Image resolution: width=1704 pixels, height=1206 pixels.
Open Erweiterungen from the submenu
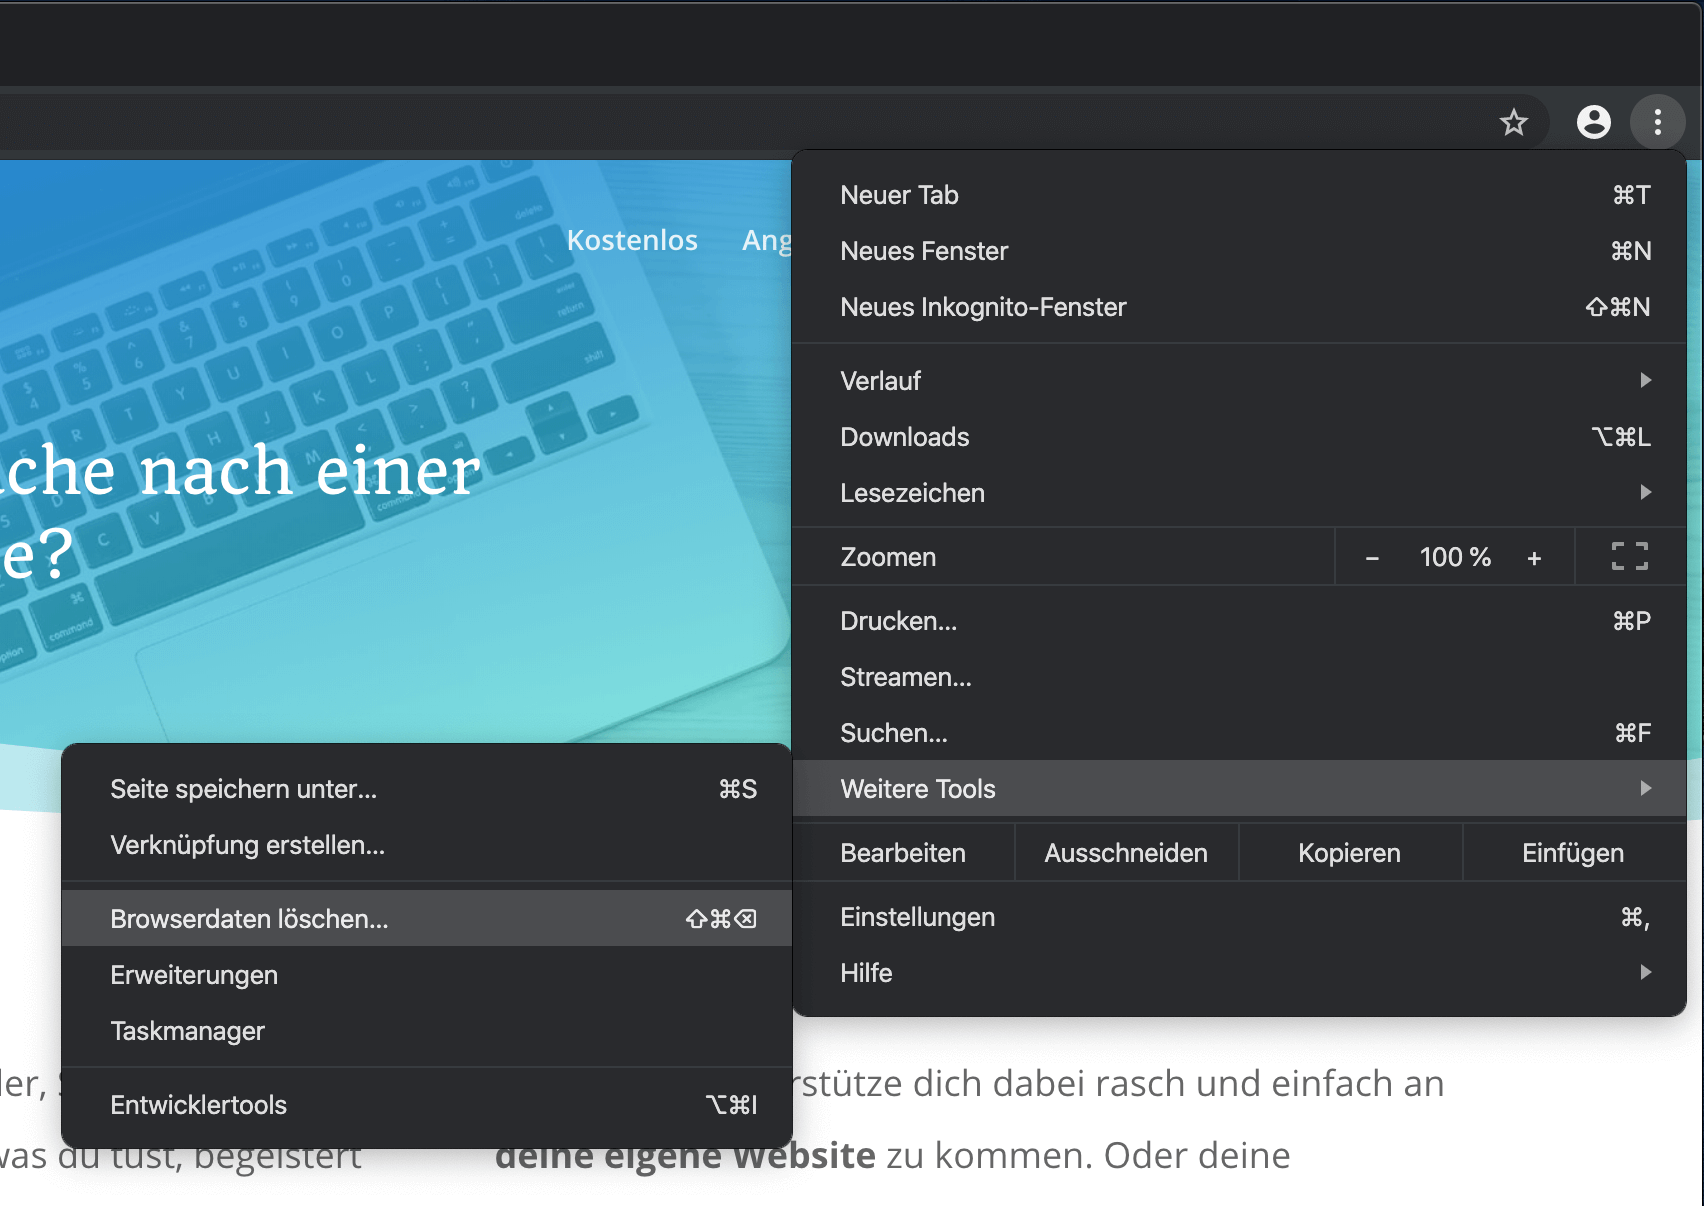tap(427, 975)
